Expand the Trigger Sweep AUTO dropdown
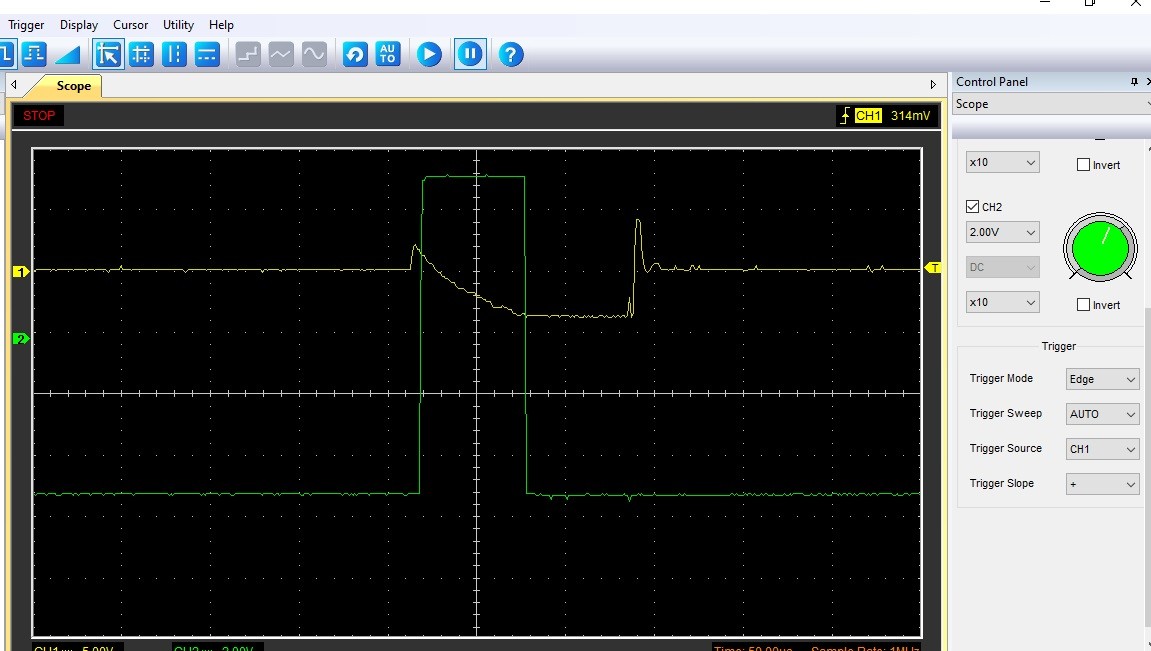This screenshot has height=651, width=1151. (1102, 414)
